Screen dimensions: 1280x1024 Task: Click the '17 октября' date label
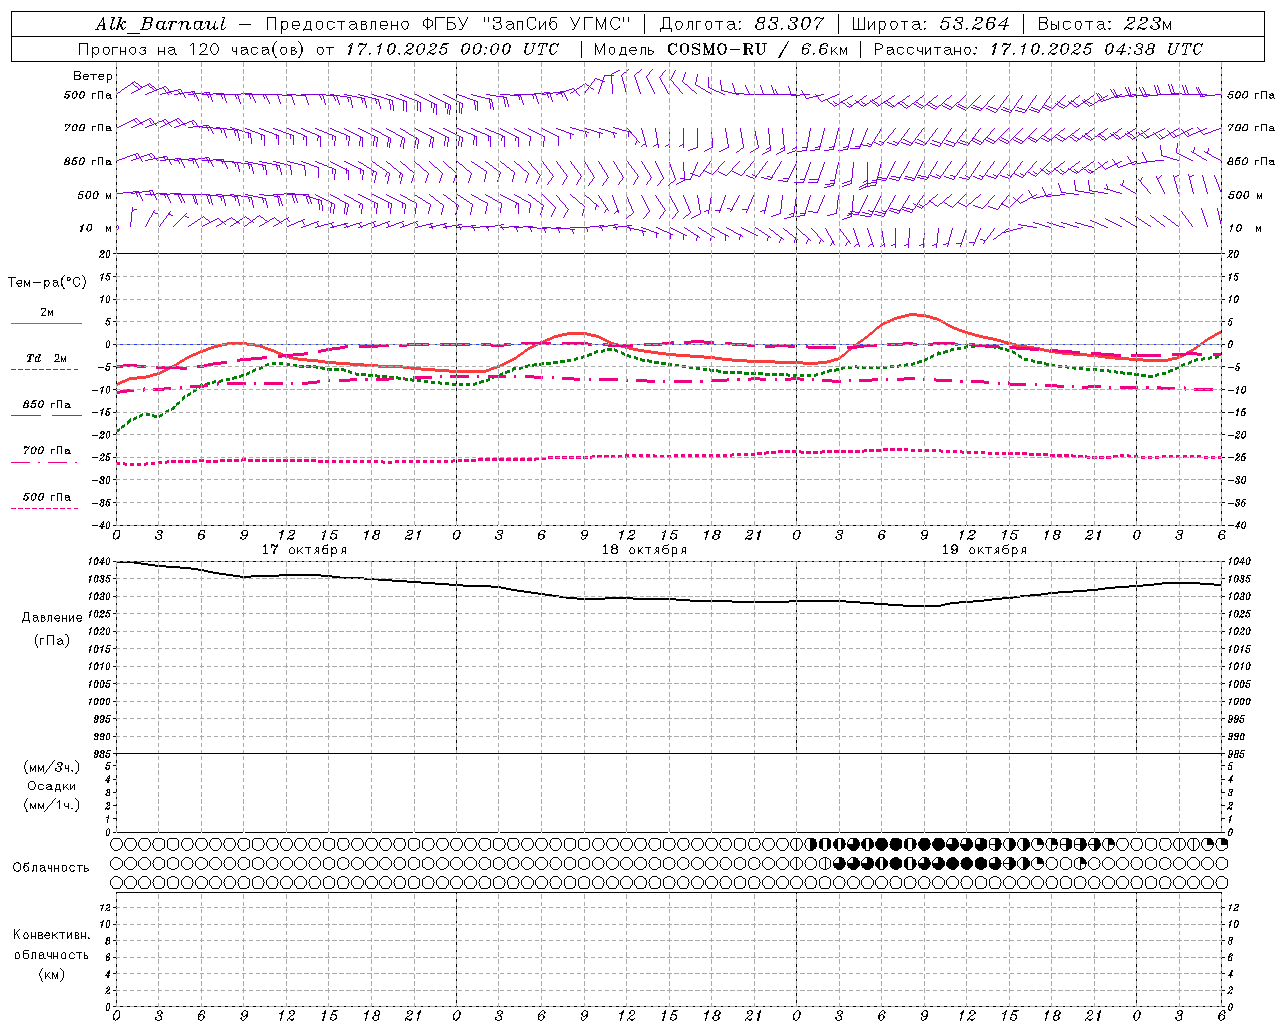pos(304,550)
